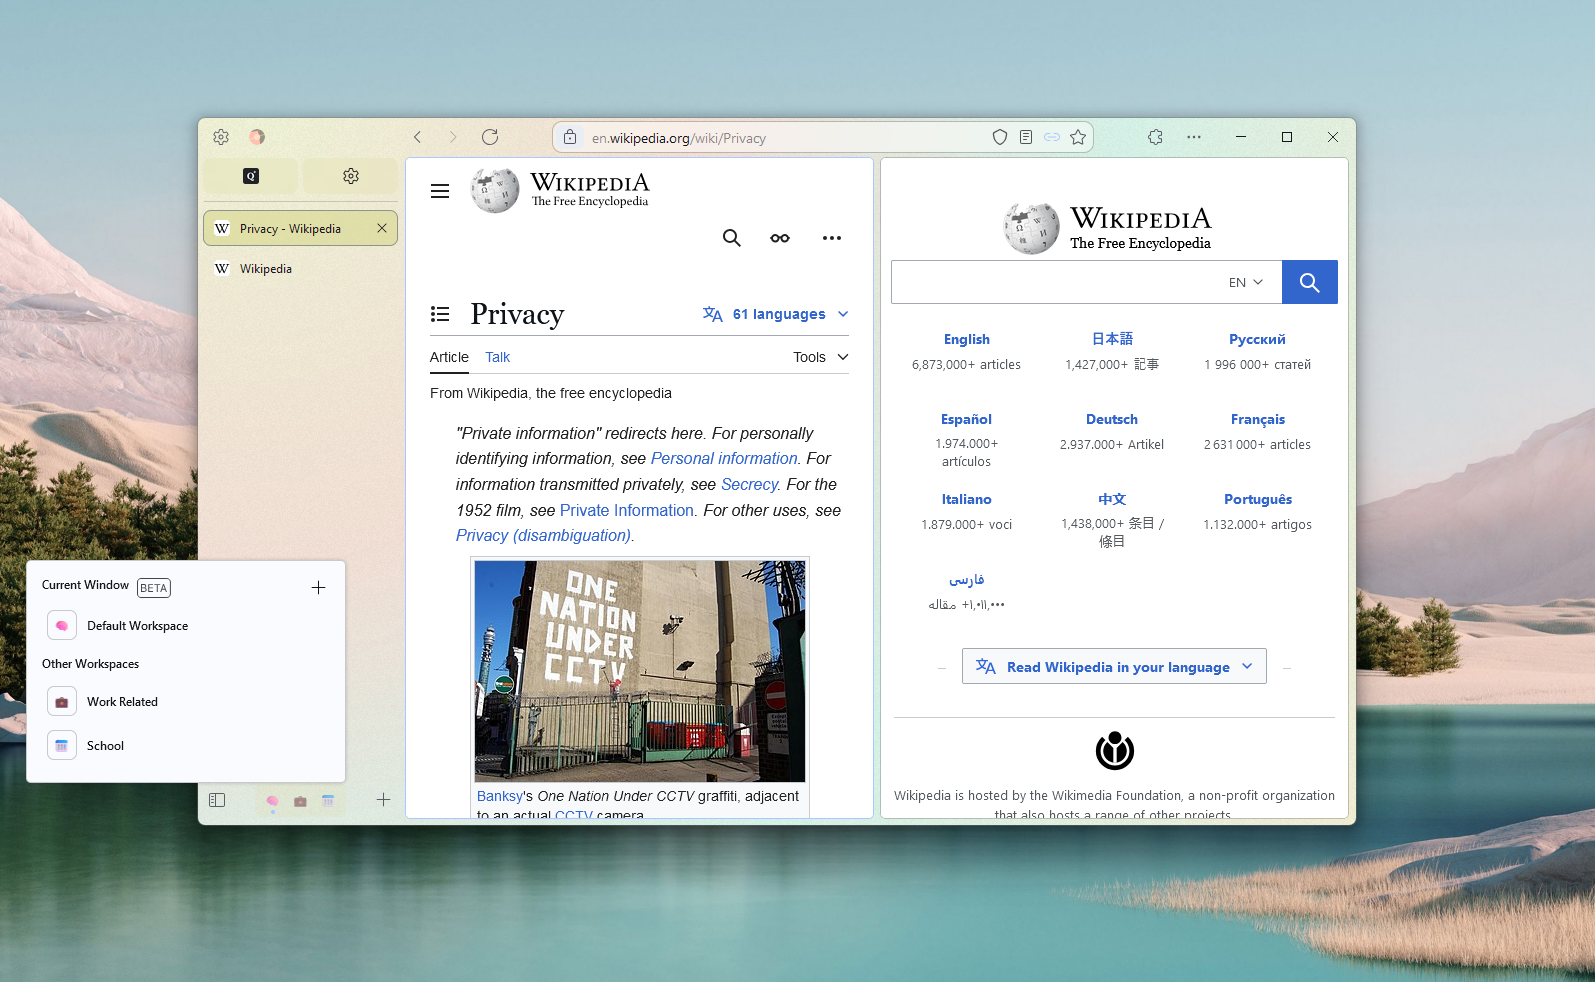Follow the Personal information link
The width and height of the screenshot is (1595, 982).
click(x=724, y=458)
